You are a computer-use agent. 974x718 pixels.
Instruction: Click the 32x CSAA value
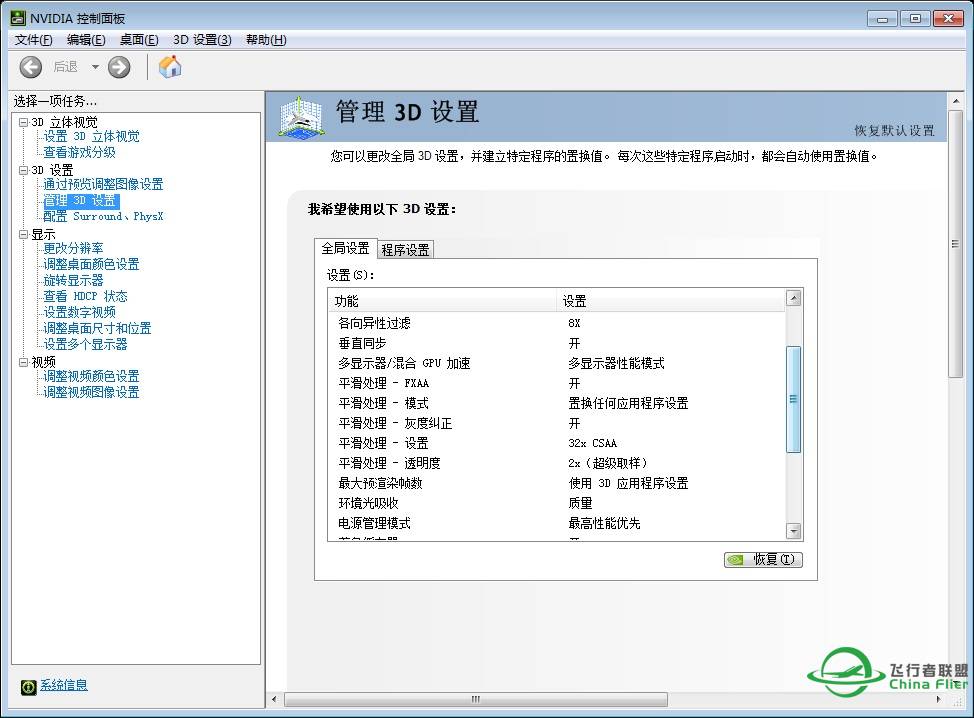[x=593, y=443]
